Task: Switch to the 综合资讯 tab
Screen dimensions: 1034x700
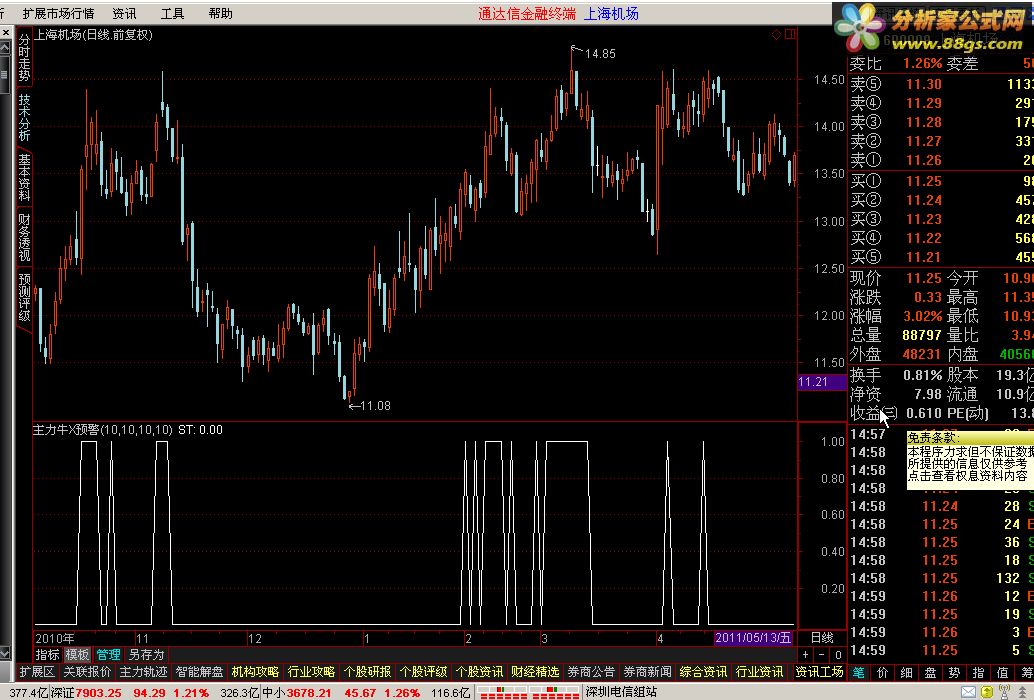Action: click(704, 672)
